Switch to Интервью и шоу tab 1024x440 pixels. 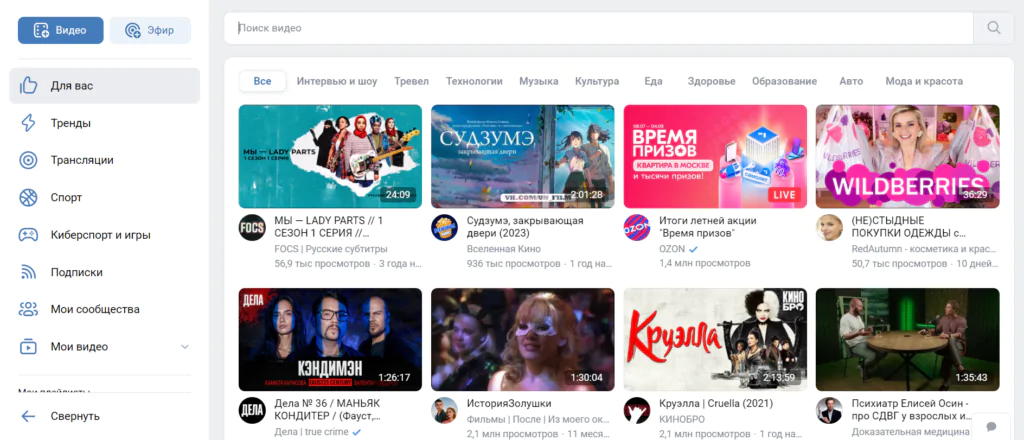point(337,82)
